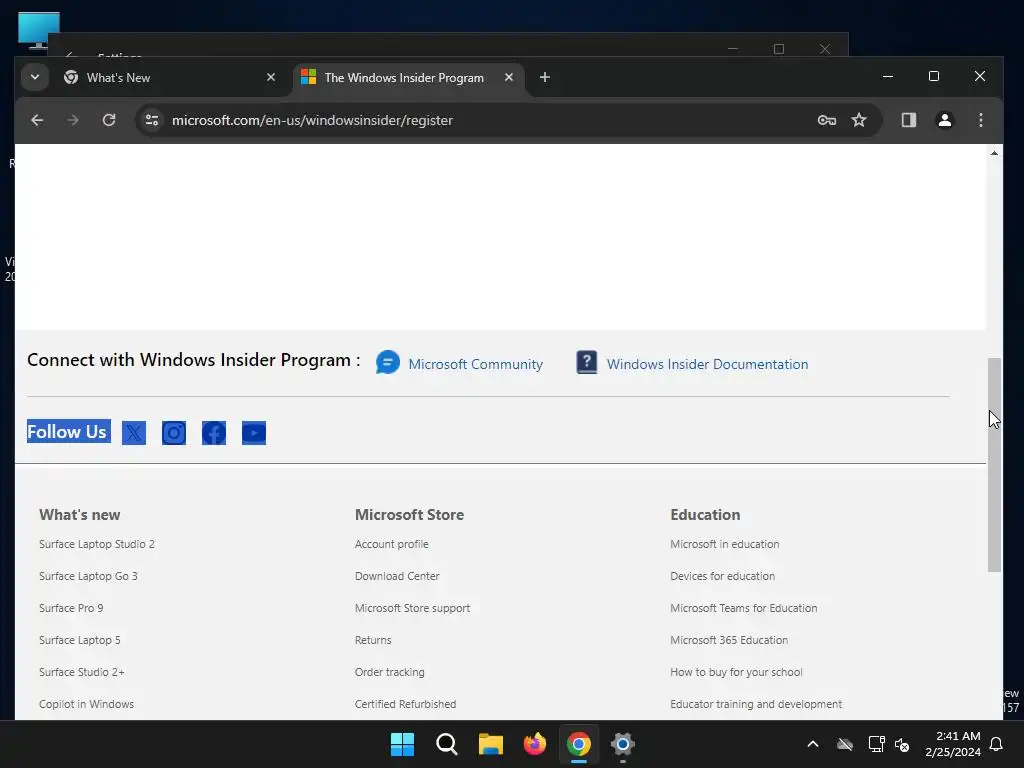Open Chrome's three-dot menu
1024x768 pixels.
pos(980,120)
